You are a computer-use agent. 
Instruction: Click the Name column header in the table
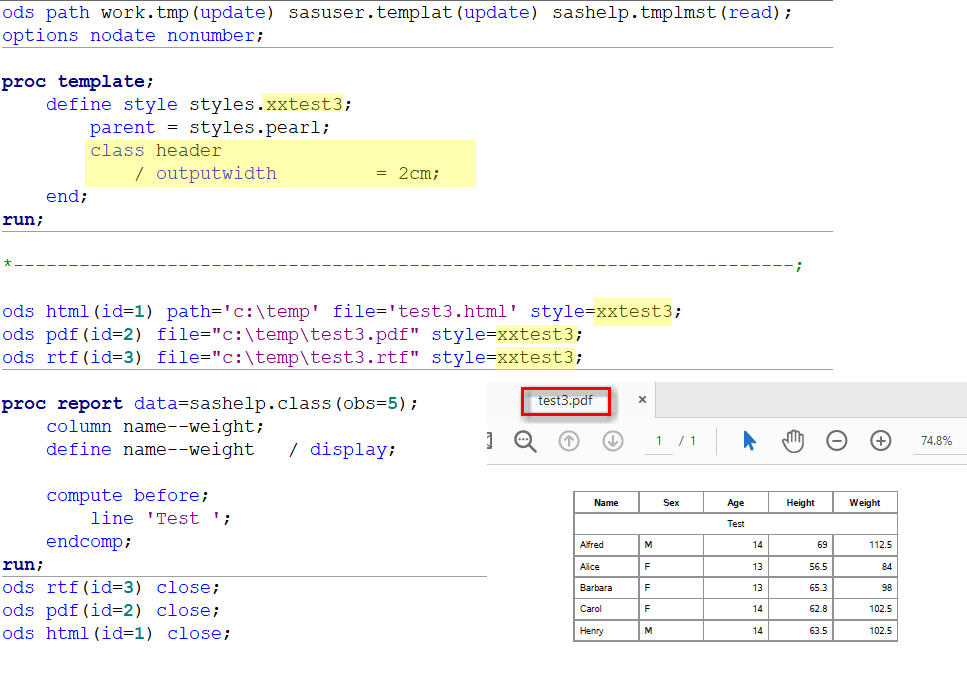click(605, 502)
